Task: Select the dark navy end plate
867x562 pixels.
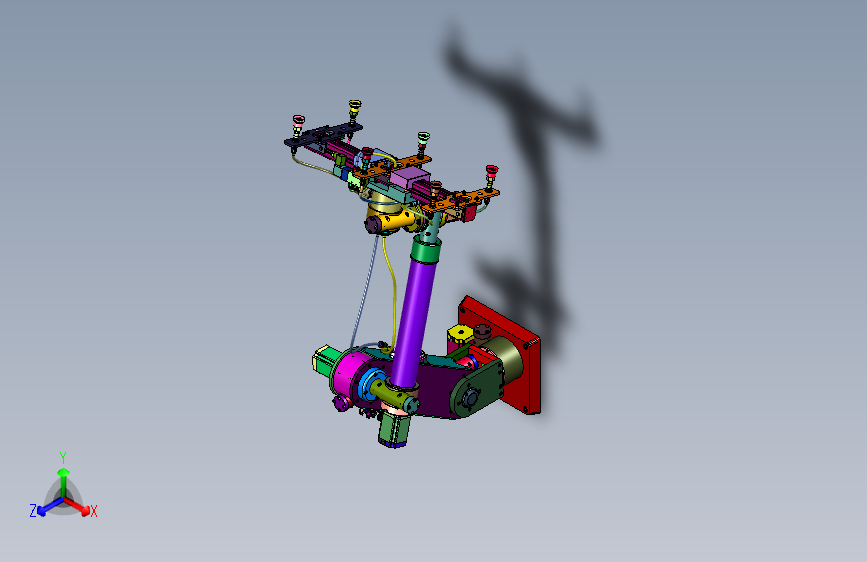Action: (323, 136)
